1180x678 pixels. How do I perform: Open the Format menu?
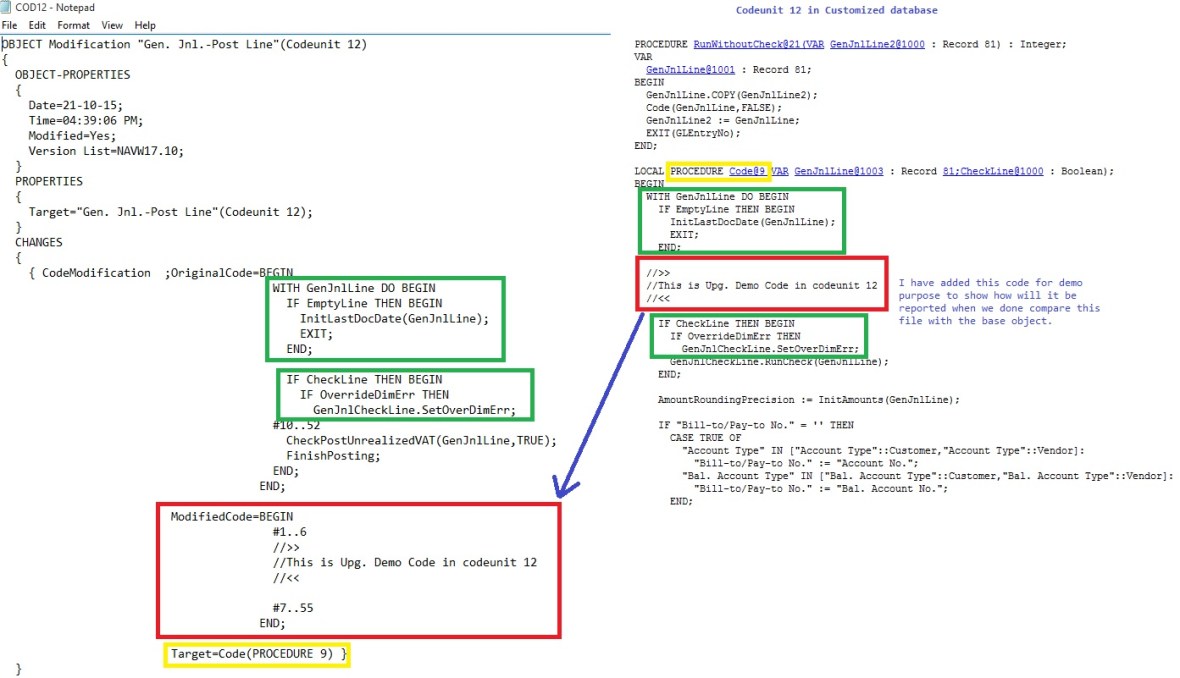point(73,25)
